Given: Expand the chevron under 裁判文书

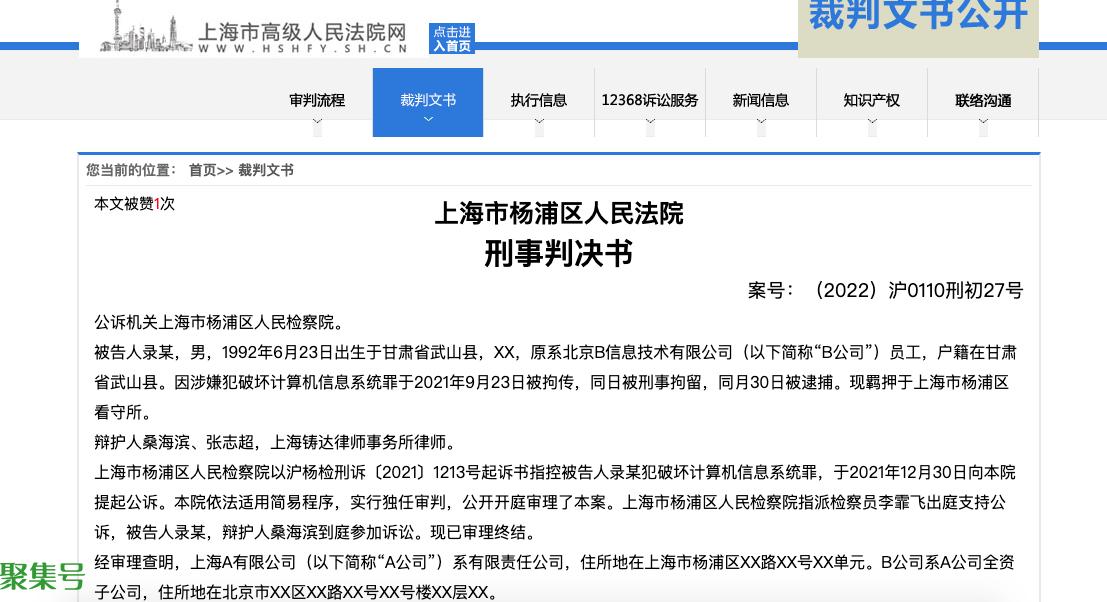Looking at the screenshot, I should [x=428, y=120].
